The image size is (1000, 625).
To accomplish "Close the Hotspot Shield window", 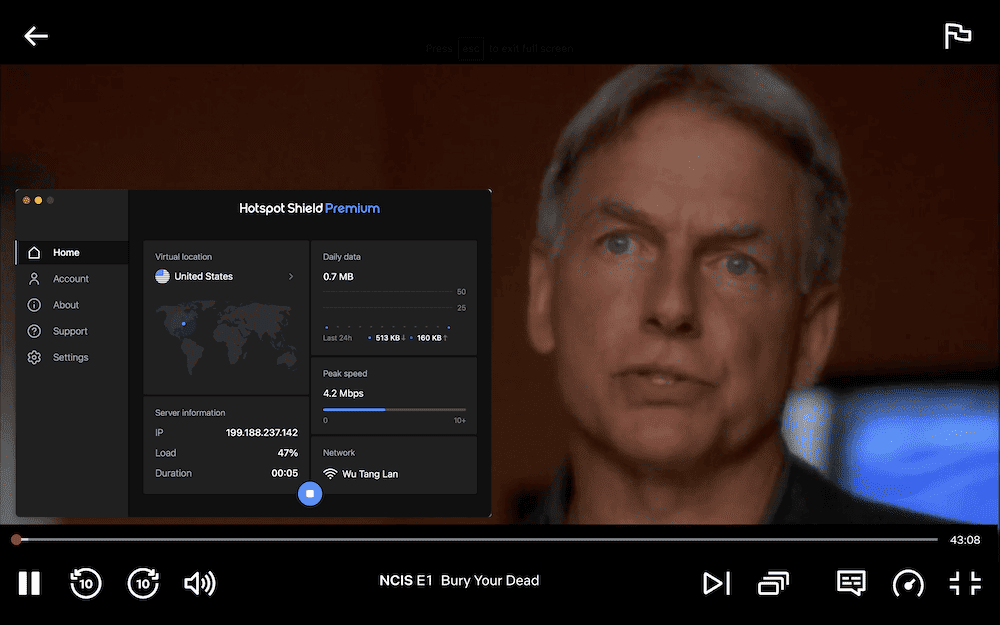I will point(26,200).
